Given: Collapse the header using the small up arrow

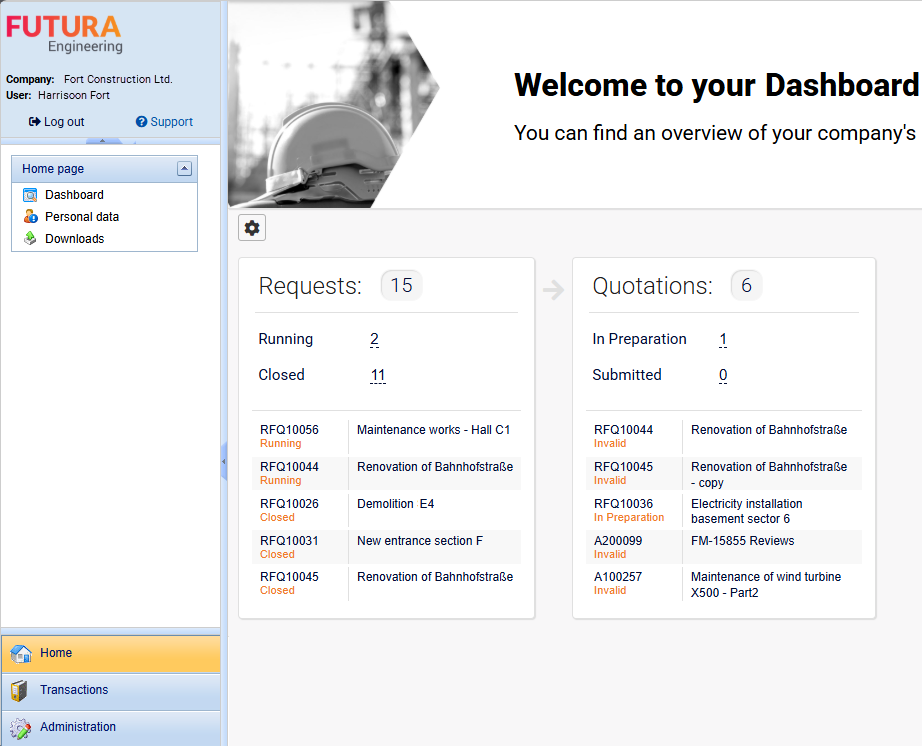Looking at the screenshot, I should 103,141.
